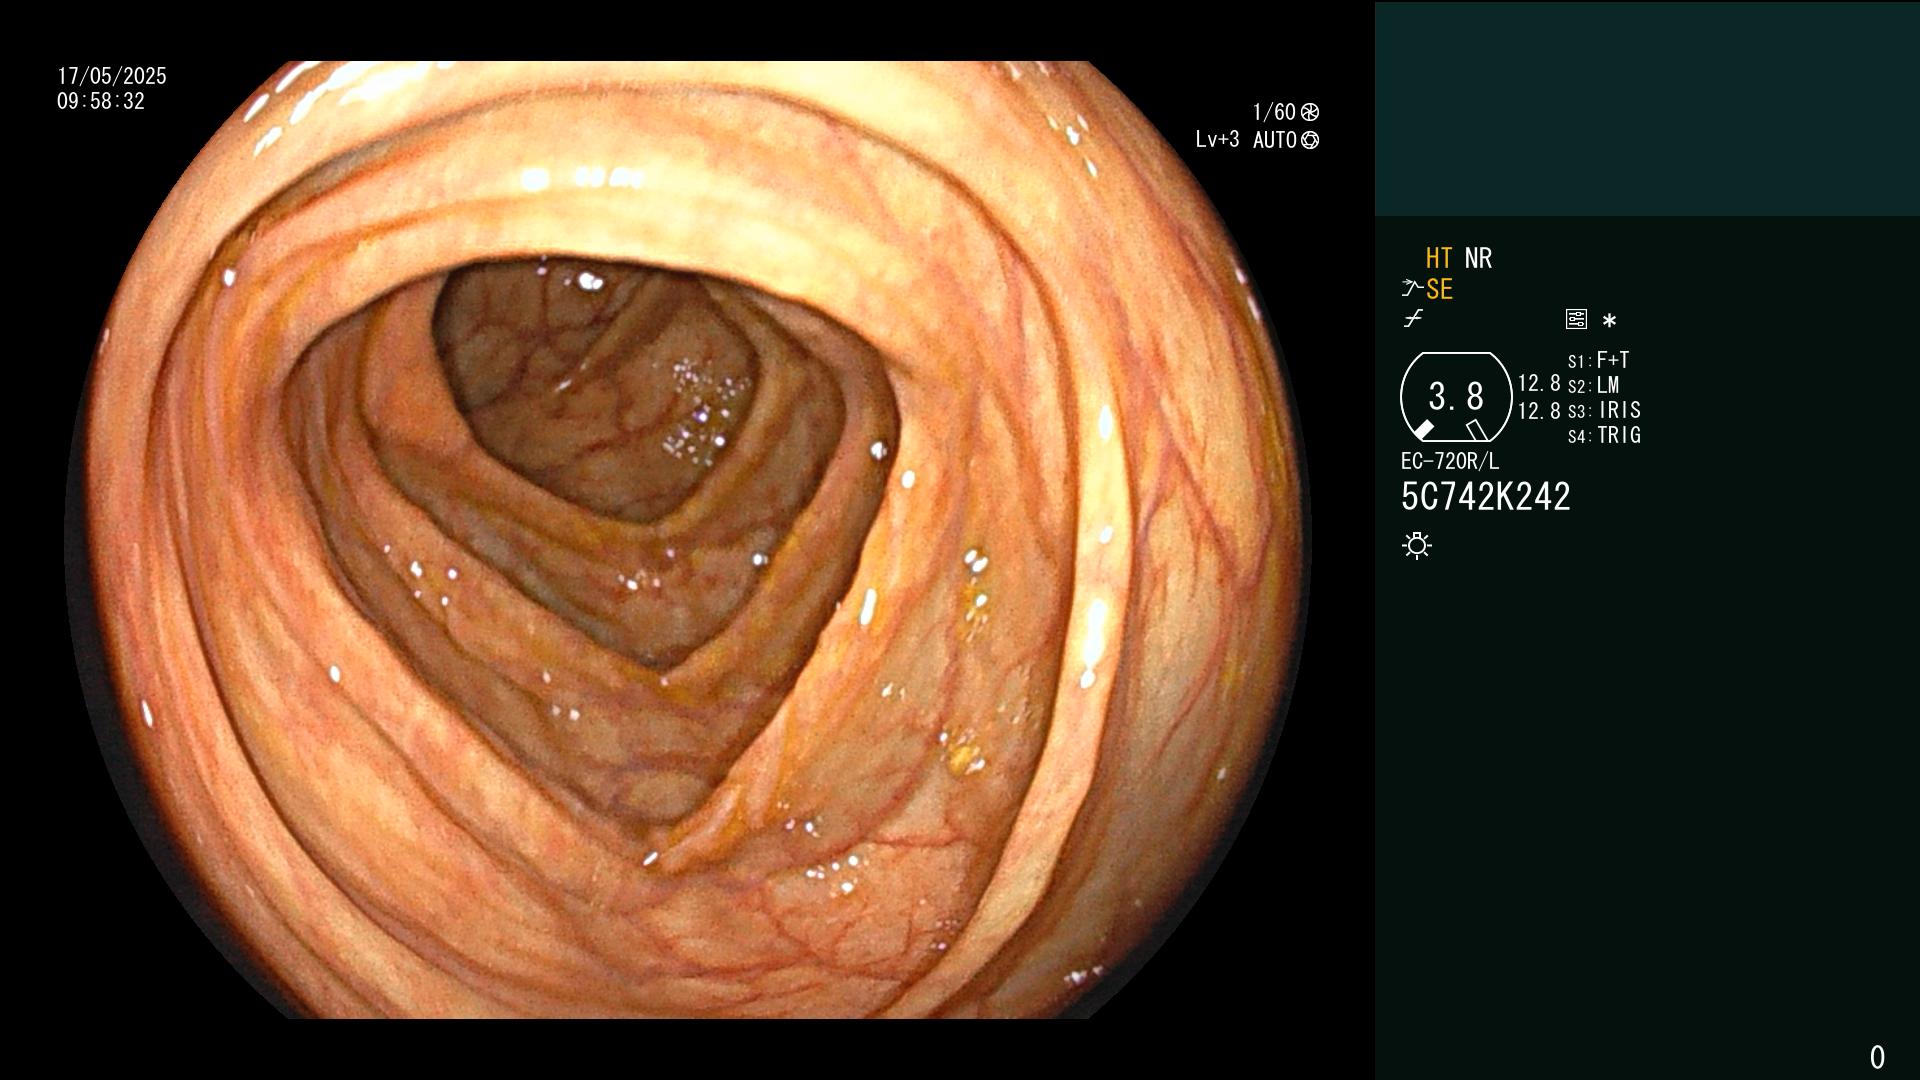Click the serial number 5C742K242
The width and height of the screenshot is (1920, 1080).
pos(1486,497)
